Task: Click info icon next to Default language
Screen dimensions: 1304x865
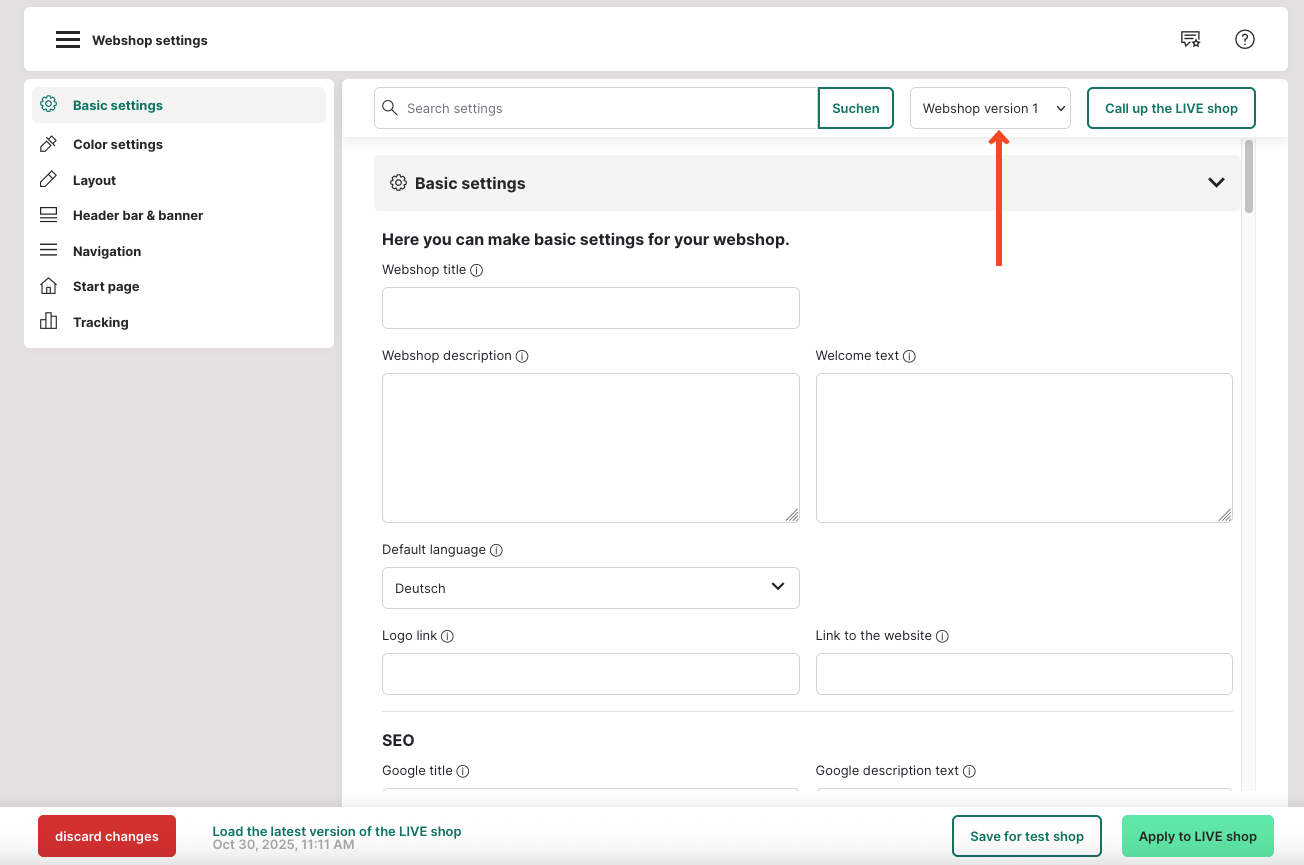Action: pos(496,550)
